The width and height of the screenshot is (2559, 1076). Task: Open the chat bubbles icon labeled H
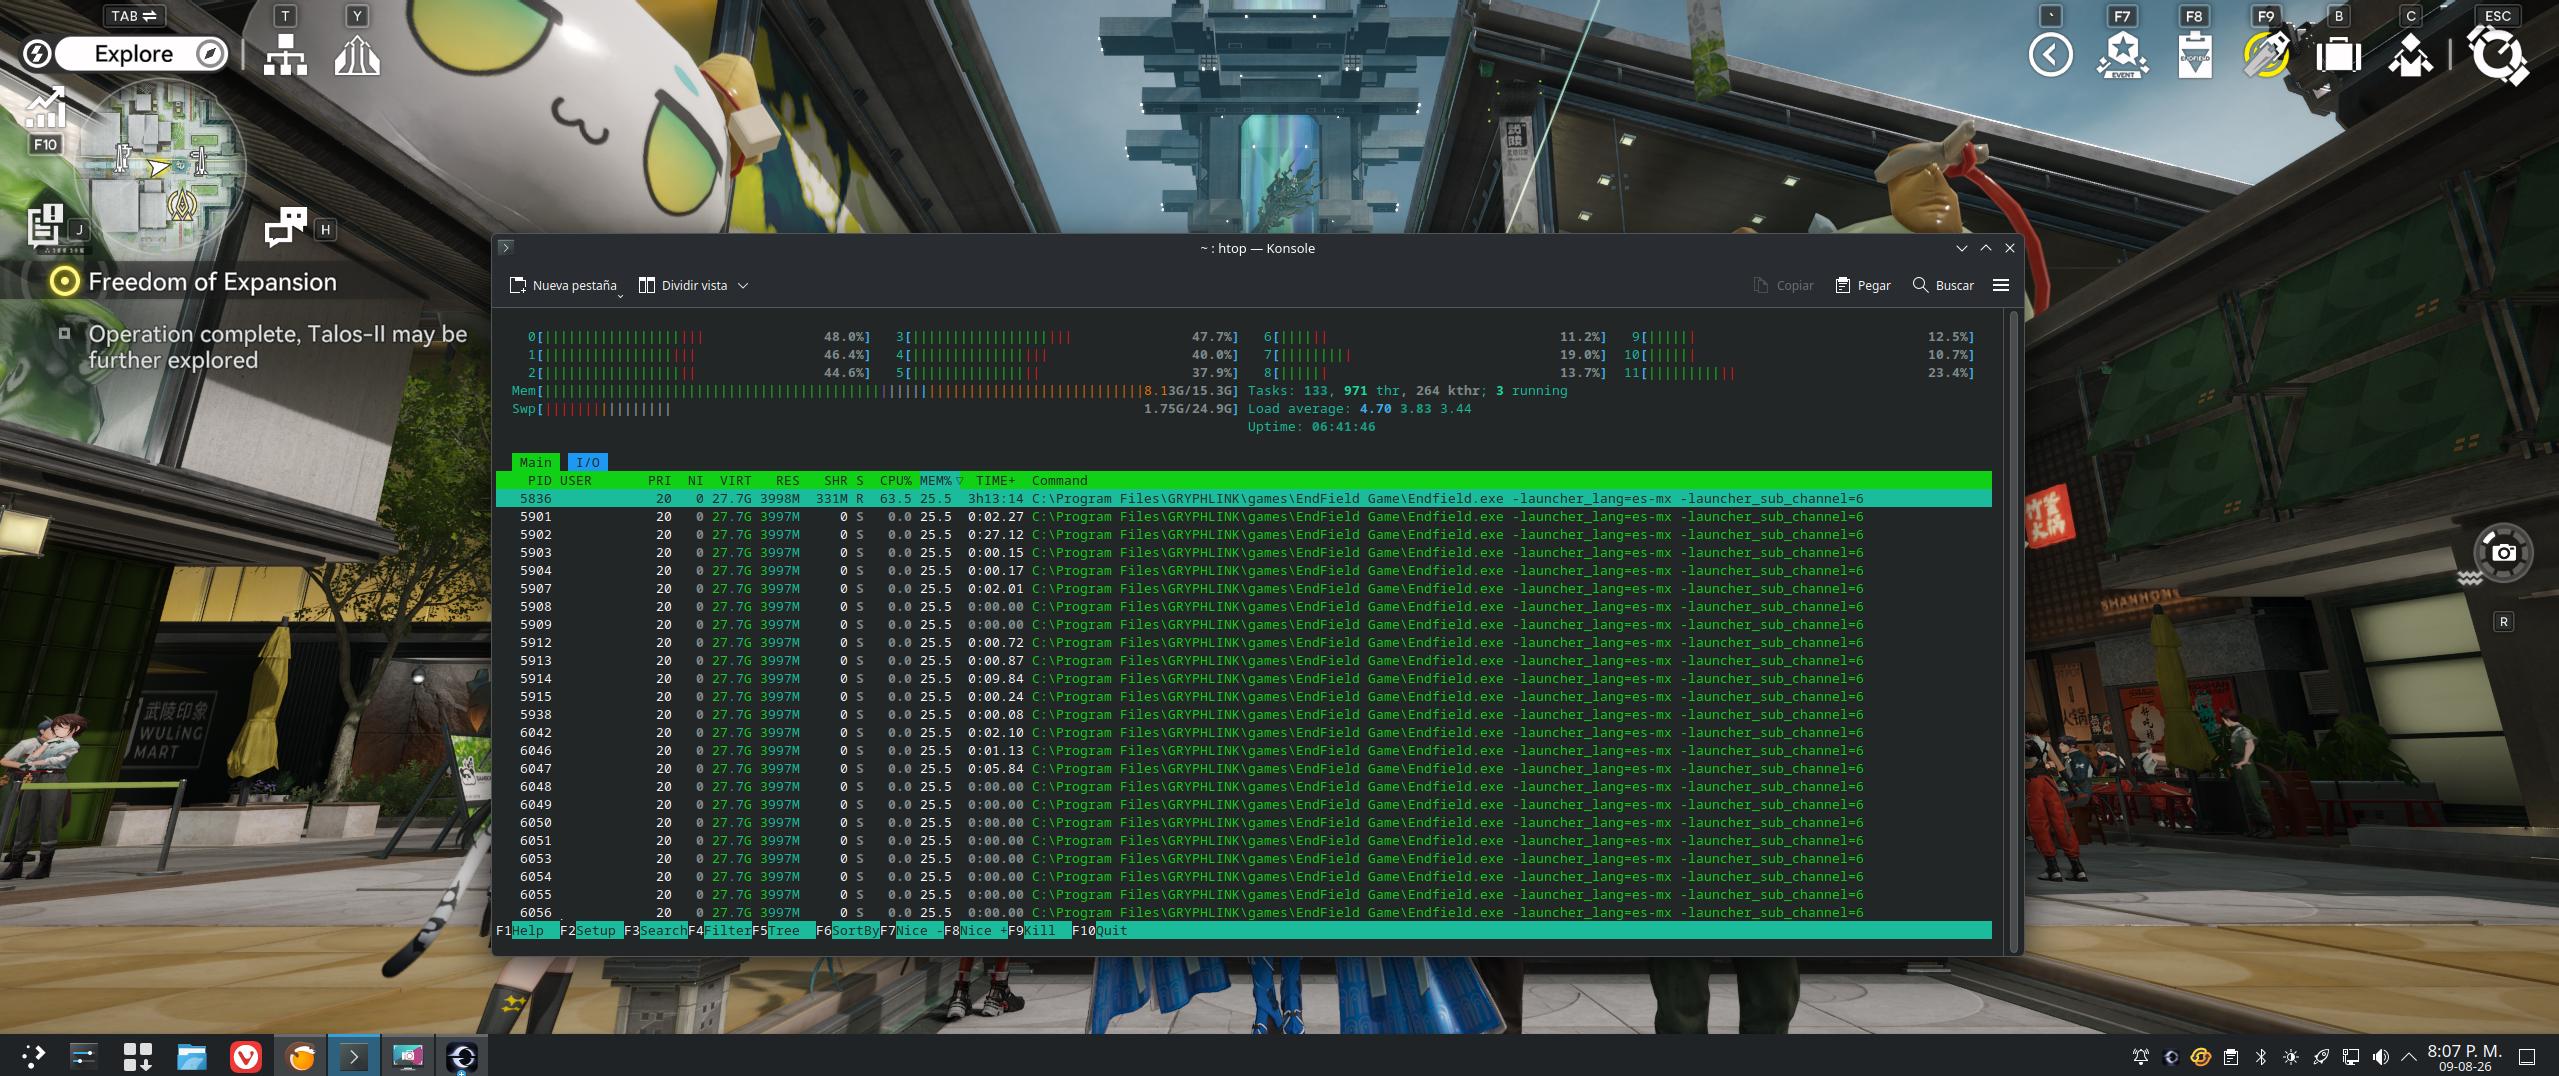click(x=285, y=226)
